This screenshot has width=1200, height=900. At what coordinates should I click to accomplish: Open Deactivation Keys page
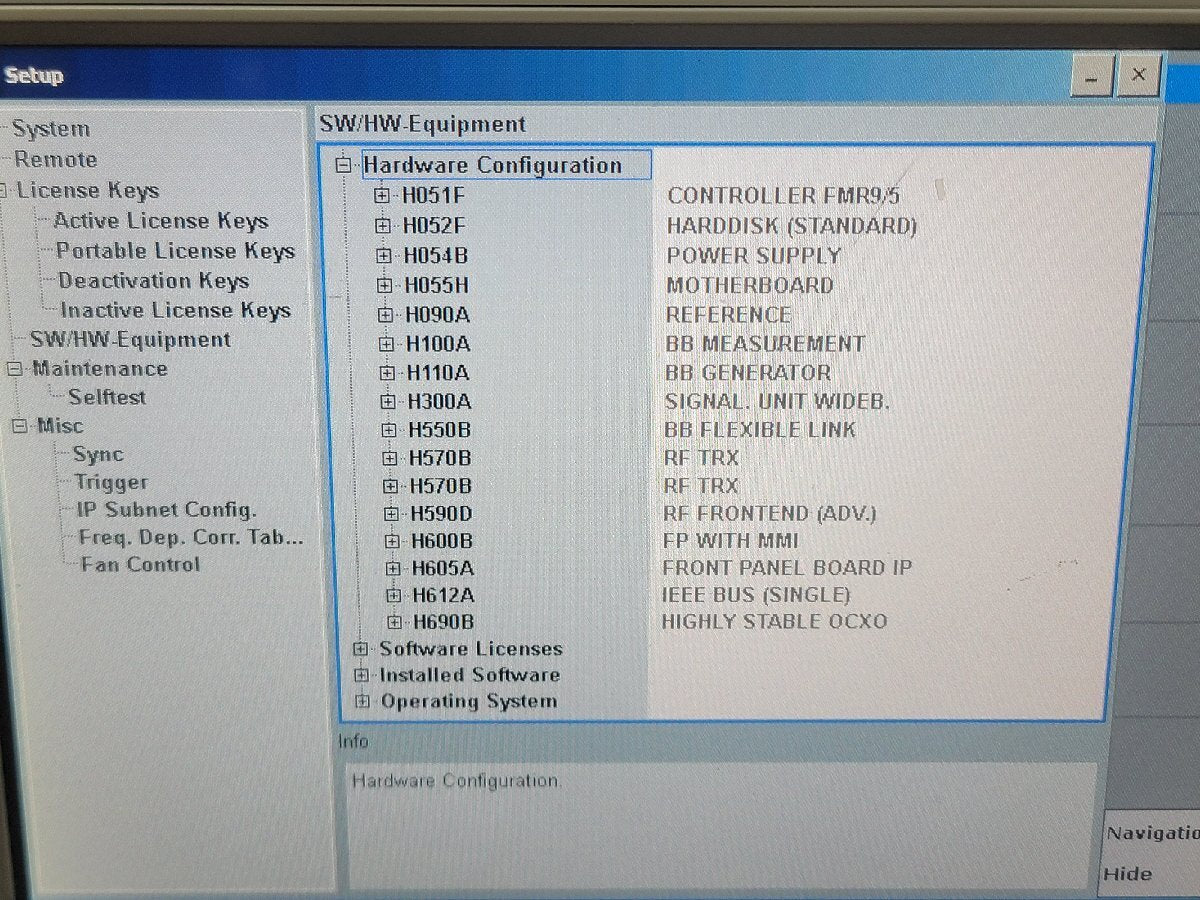(153, 281)
